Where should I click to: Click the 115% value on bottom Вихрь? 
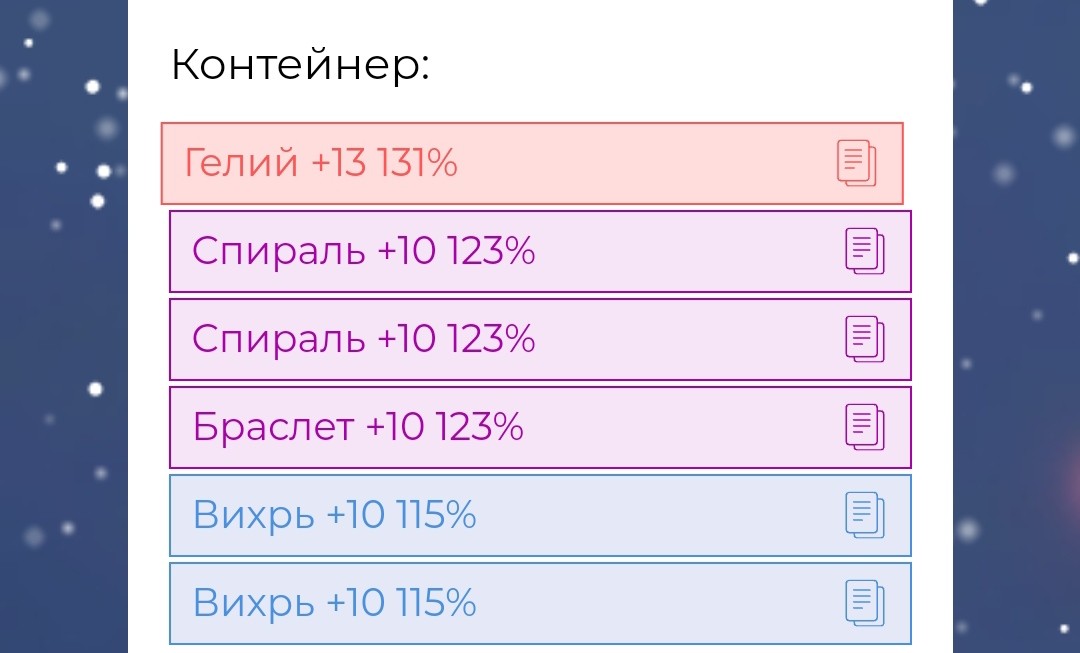(435, 603)
